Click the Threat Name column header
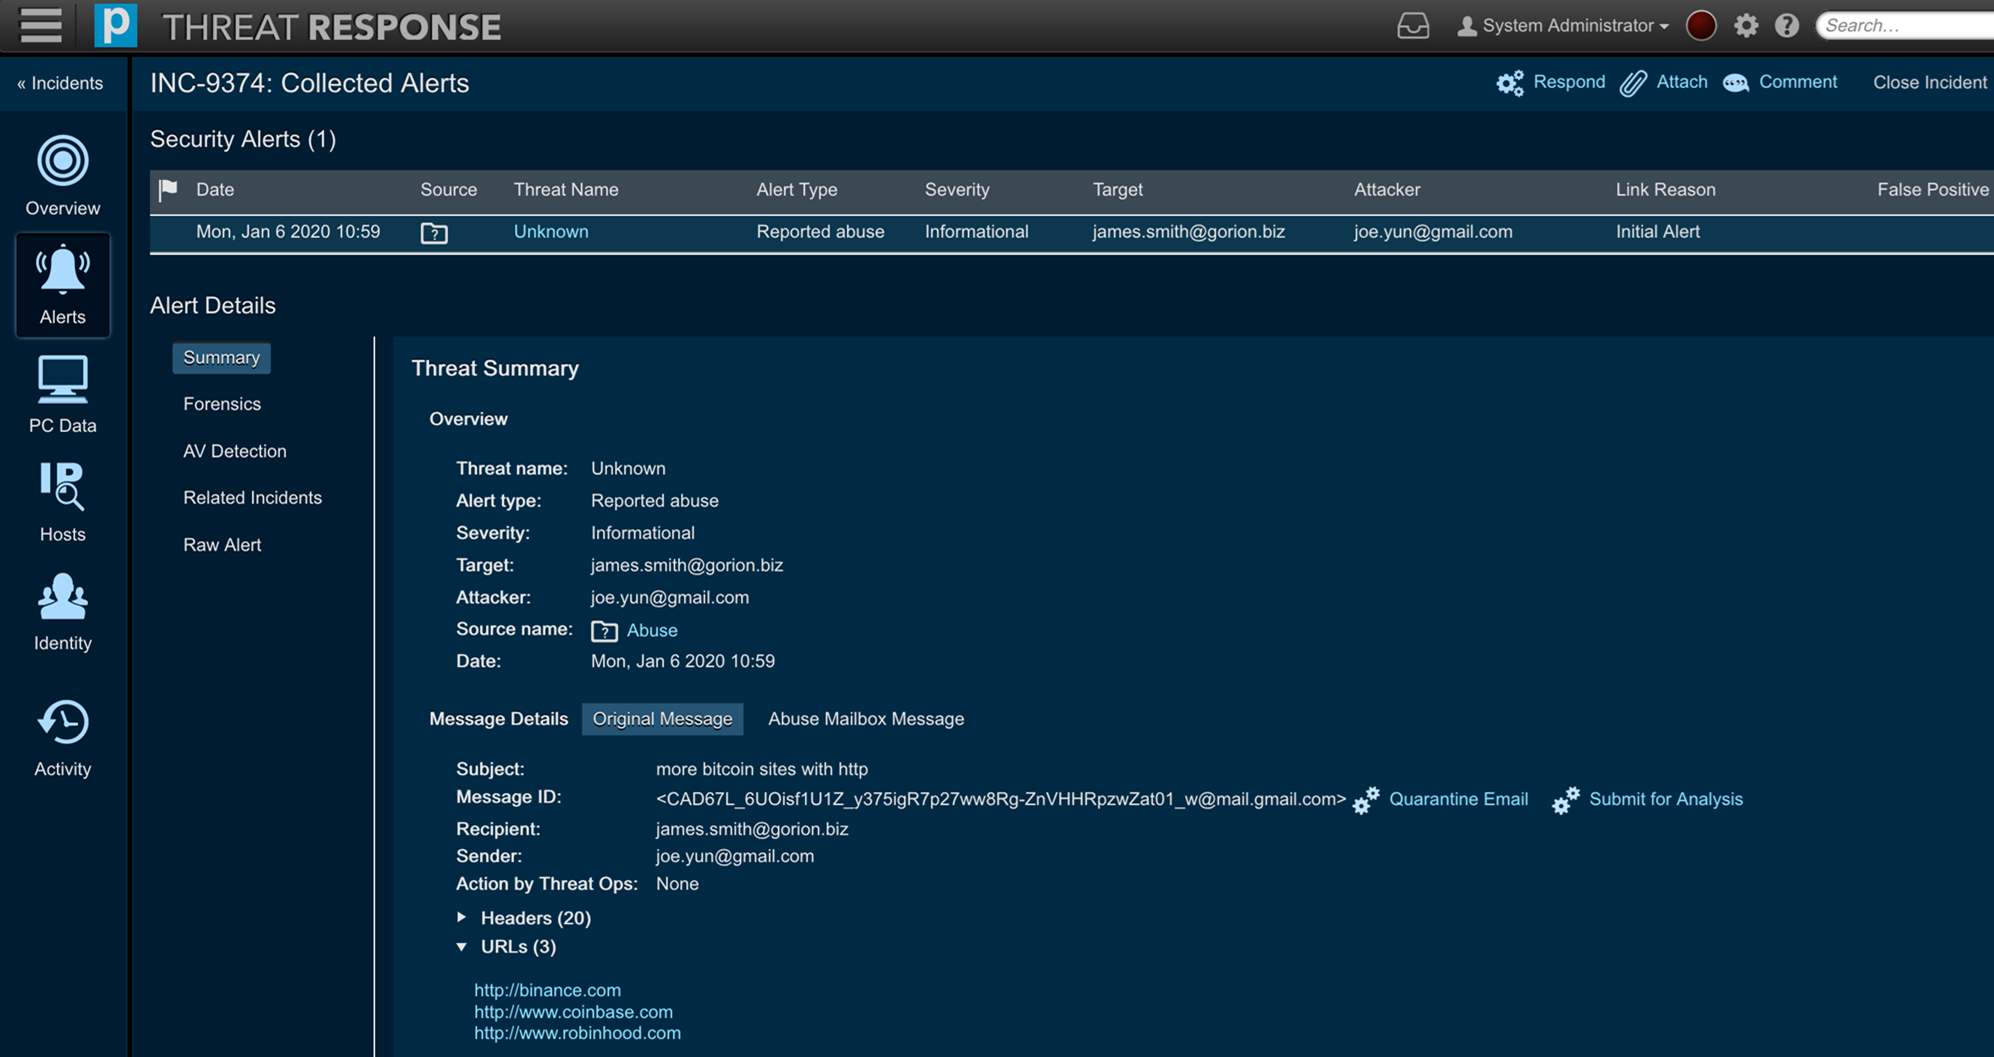1994x1057 pixels. point(566,189)
